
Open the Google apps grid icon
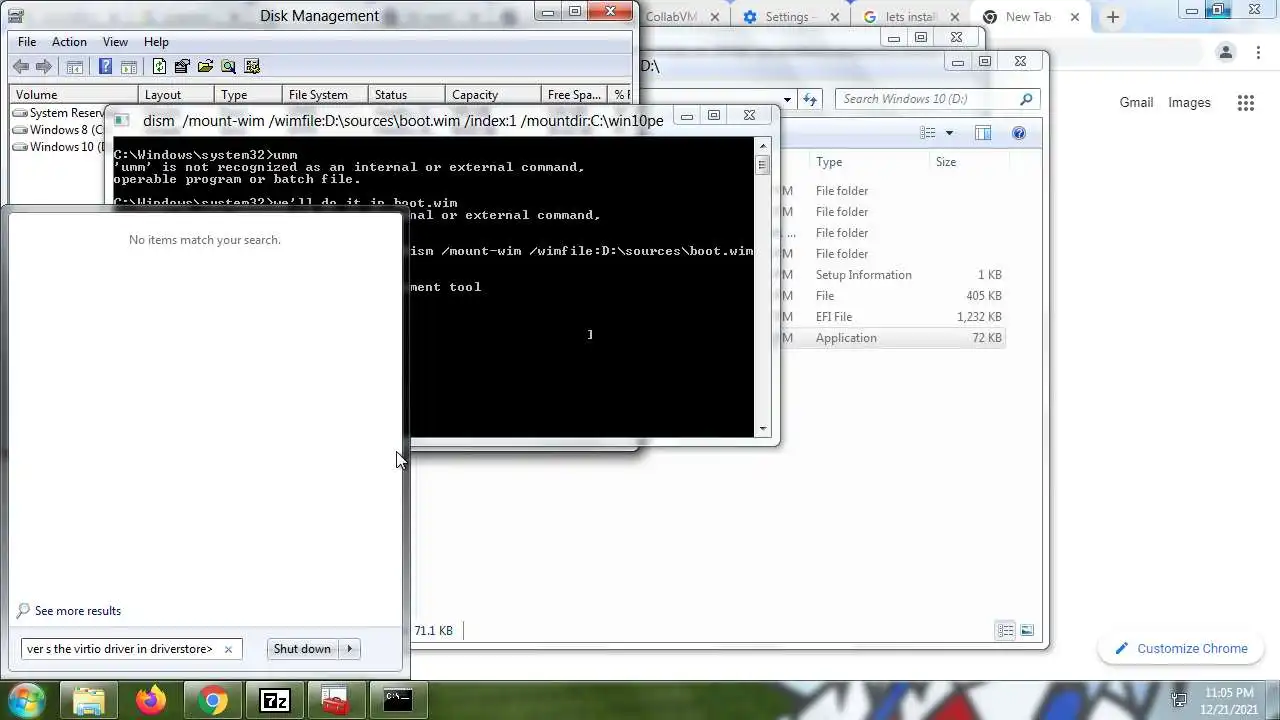1245,103
